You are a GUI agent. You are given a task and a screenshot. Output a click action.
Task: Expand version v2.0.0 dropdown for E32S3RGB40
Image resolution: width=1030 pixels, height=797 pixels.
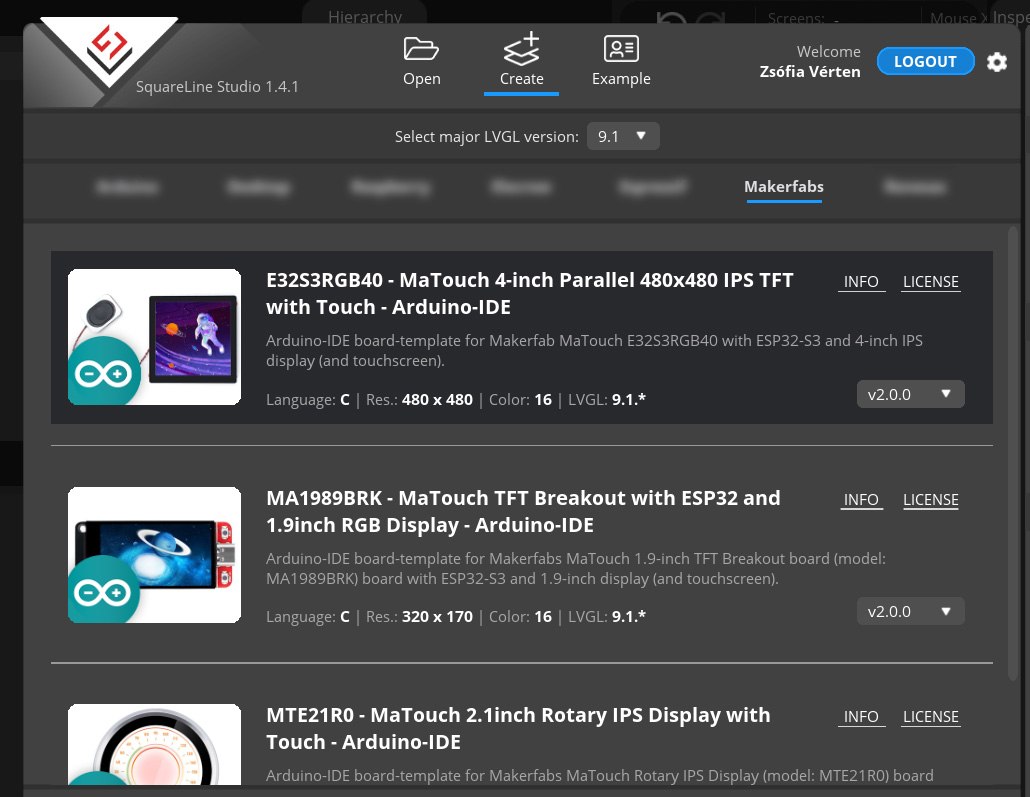(x=910, y=394)
